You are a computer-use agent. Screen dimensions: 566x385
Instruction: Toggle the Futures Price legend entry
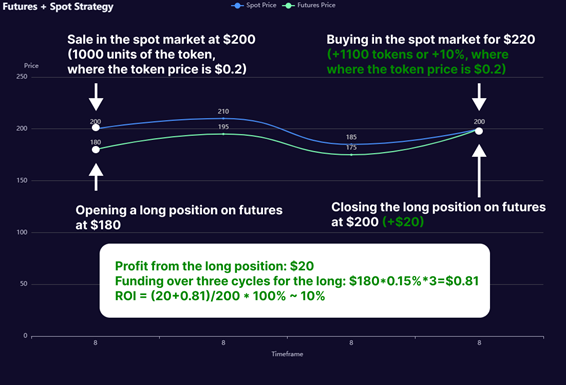309,5
